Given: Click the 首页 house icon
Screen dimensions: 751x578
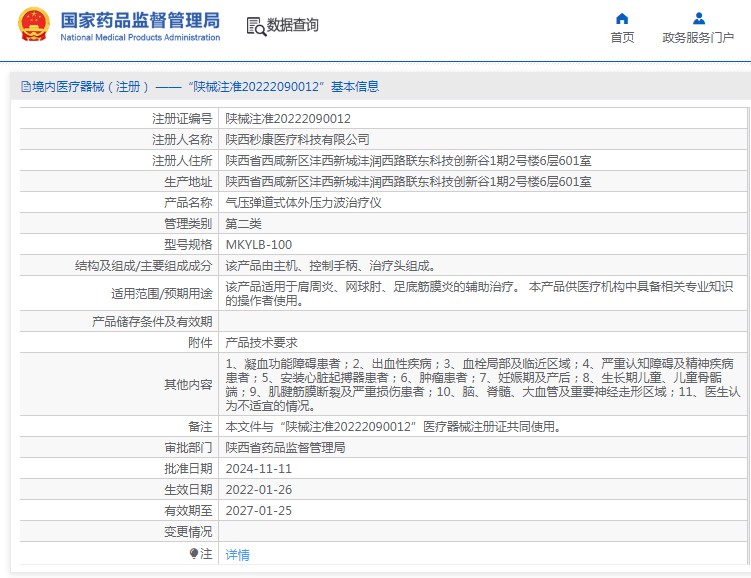Looking at the screenshot, I should coord(622,18).
